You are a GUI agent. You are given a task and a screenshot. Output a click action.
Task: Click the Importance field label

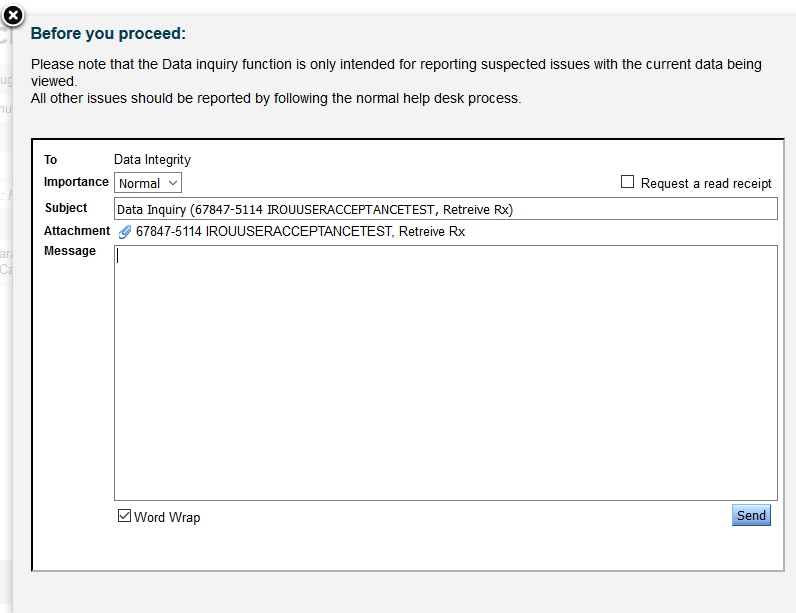coord(76,182)
